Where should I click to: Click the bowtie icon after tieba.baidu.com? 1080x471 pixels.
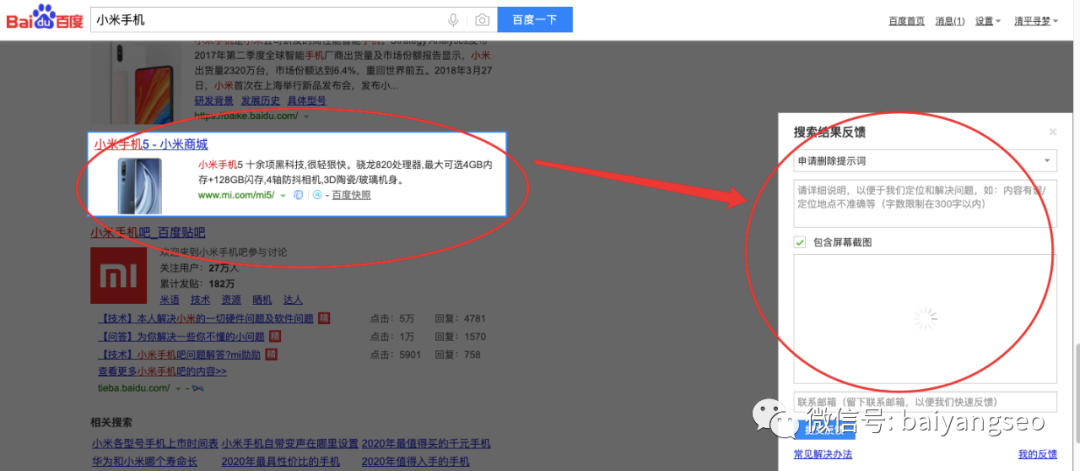[x=199, y=388]
